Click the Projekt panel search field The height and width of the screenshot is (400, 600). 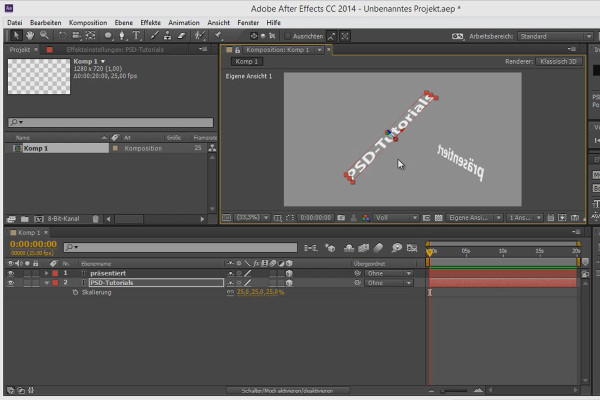[x=110, y=122]
